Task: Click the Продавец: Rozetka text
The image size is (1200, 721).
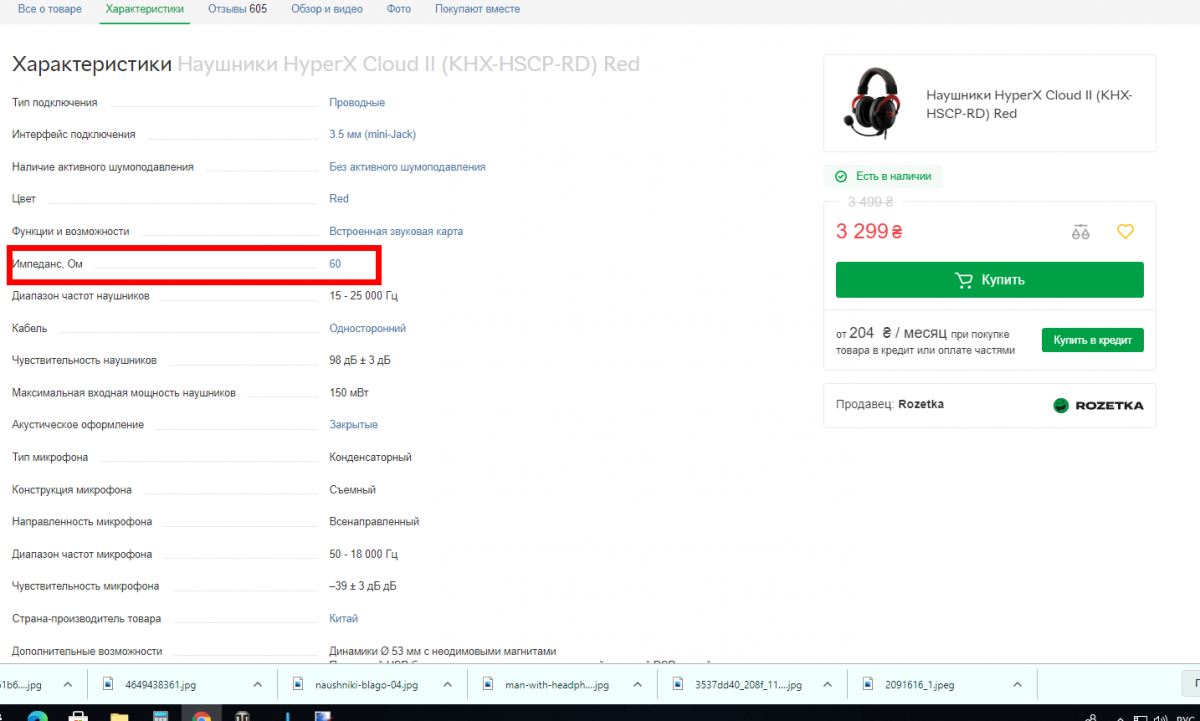Action: [x=889, y=404]
